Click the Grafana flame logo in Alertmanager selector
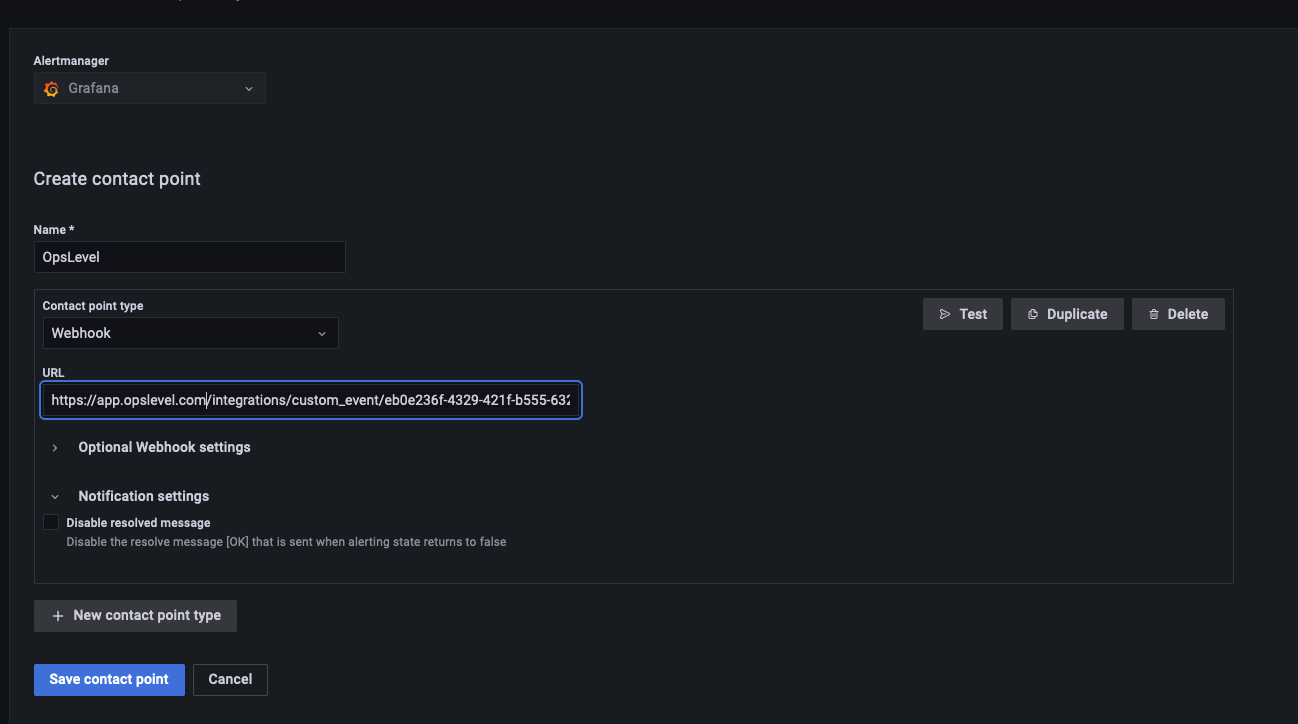This screenshot has height=724, width=1298. pos(51,88)
